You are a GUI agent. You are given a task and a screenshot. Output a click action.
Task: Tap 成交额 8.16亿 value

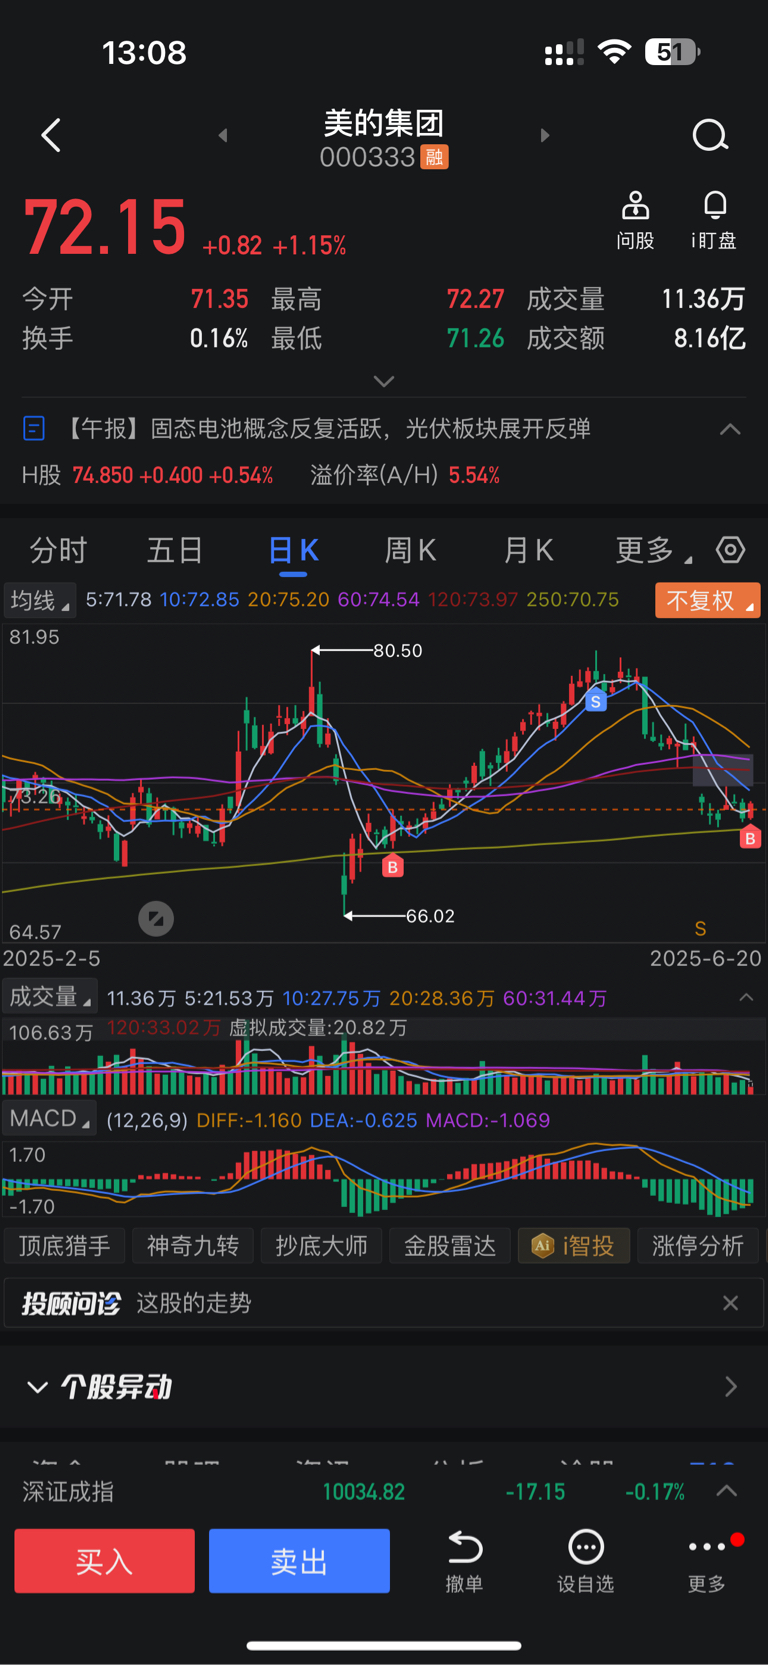point(710,338)
